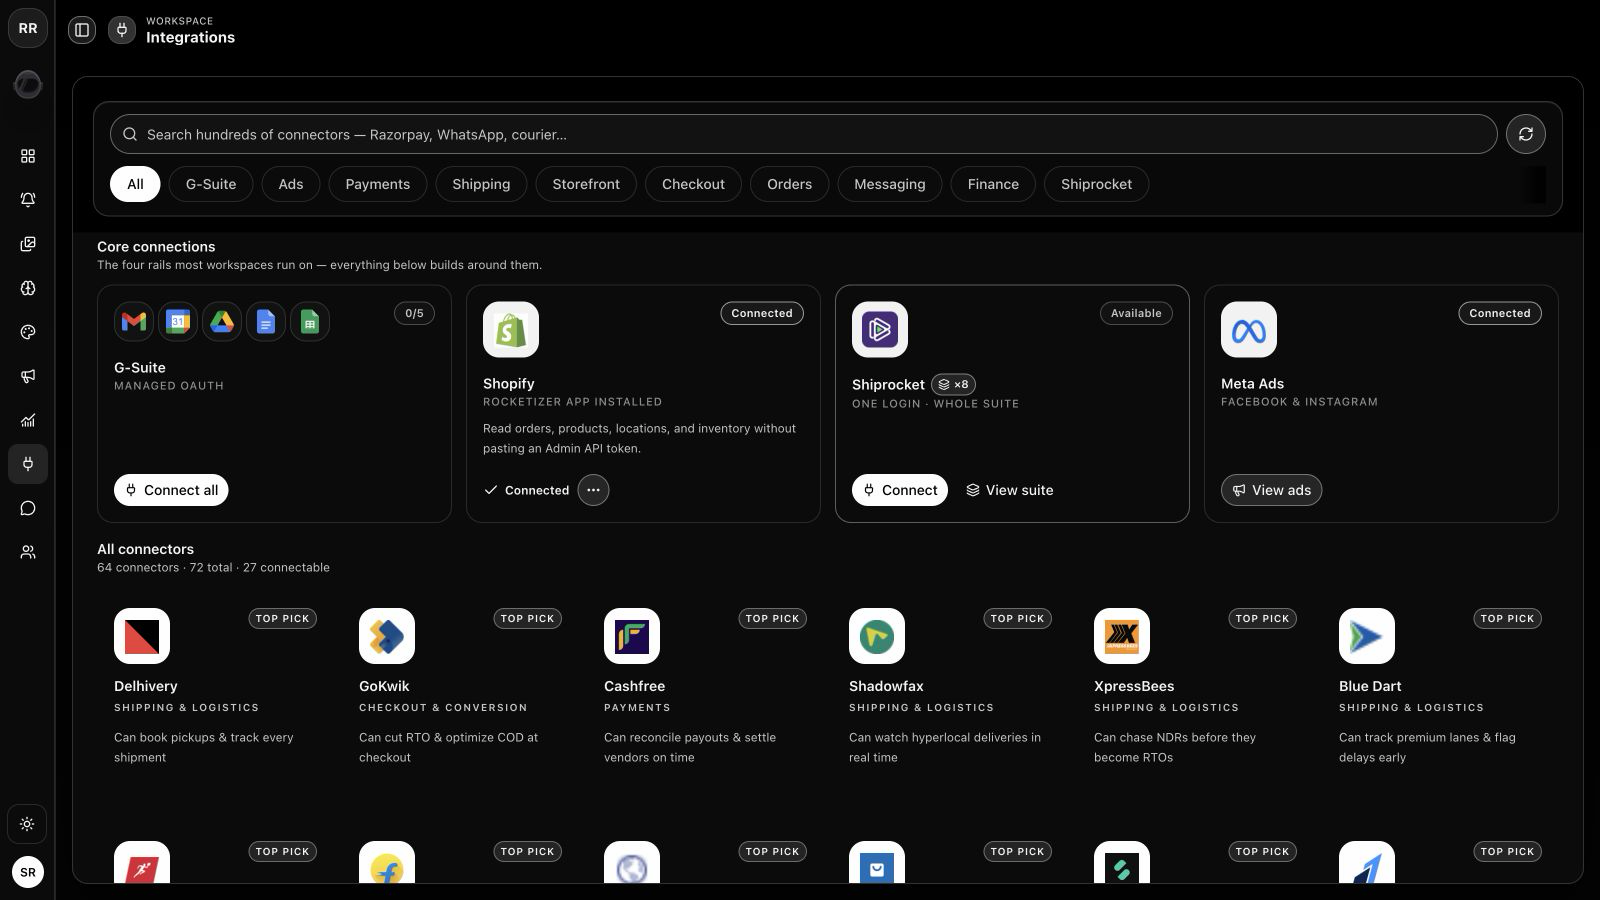Open the brain icon in sidebar
Screen dimensions: 1600x900
[x=28, y=288]
